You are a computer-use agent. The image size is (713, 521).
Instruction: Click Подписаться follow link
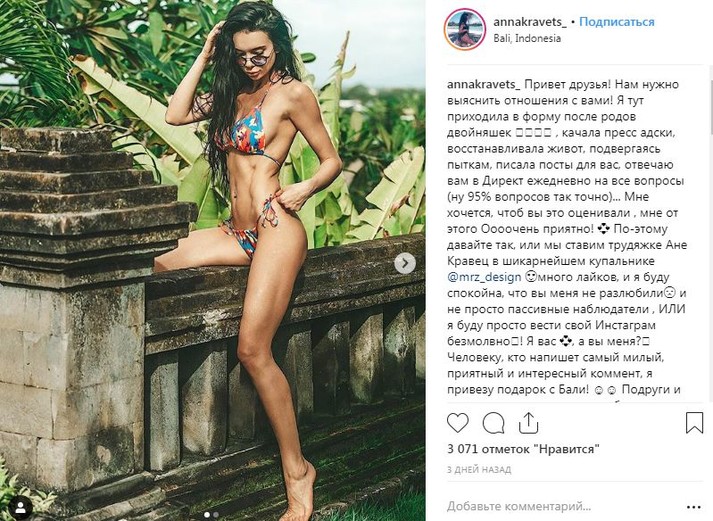tap(617, 22)
